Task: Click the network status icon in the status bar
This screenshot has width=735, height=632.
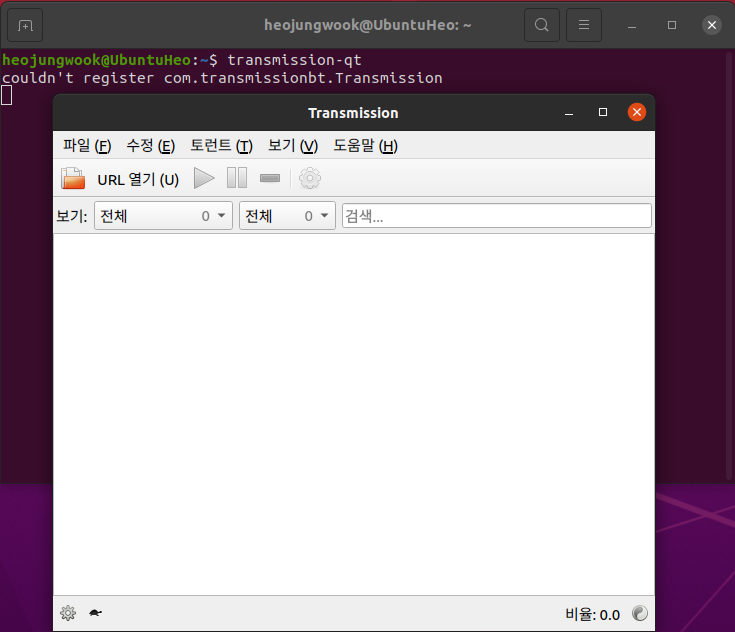Action: 639,613
